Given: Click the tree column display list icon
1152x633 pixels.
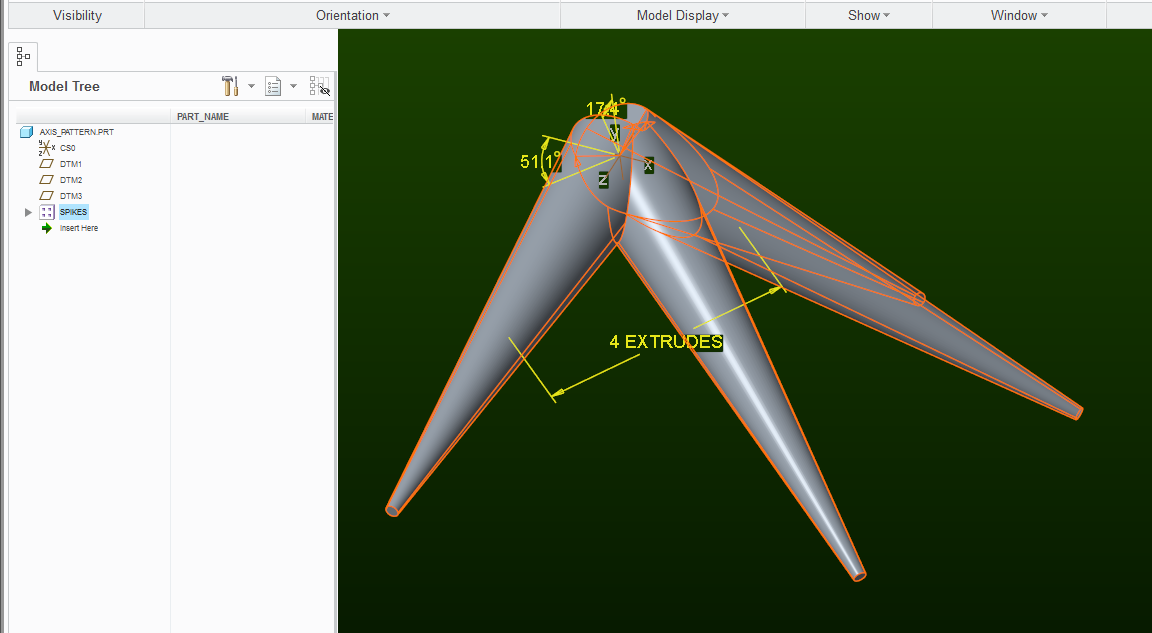Looking at the screenshot, I should pyautogui.click(x=273, y=86).
